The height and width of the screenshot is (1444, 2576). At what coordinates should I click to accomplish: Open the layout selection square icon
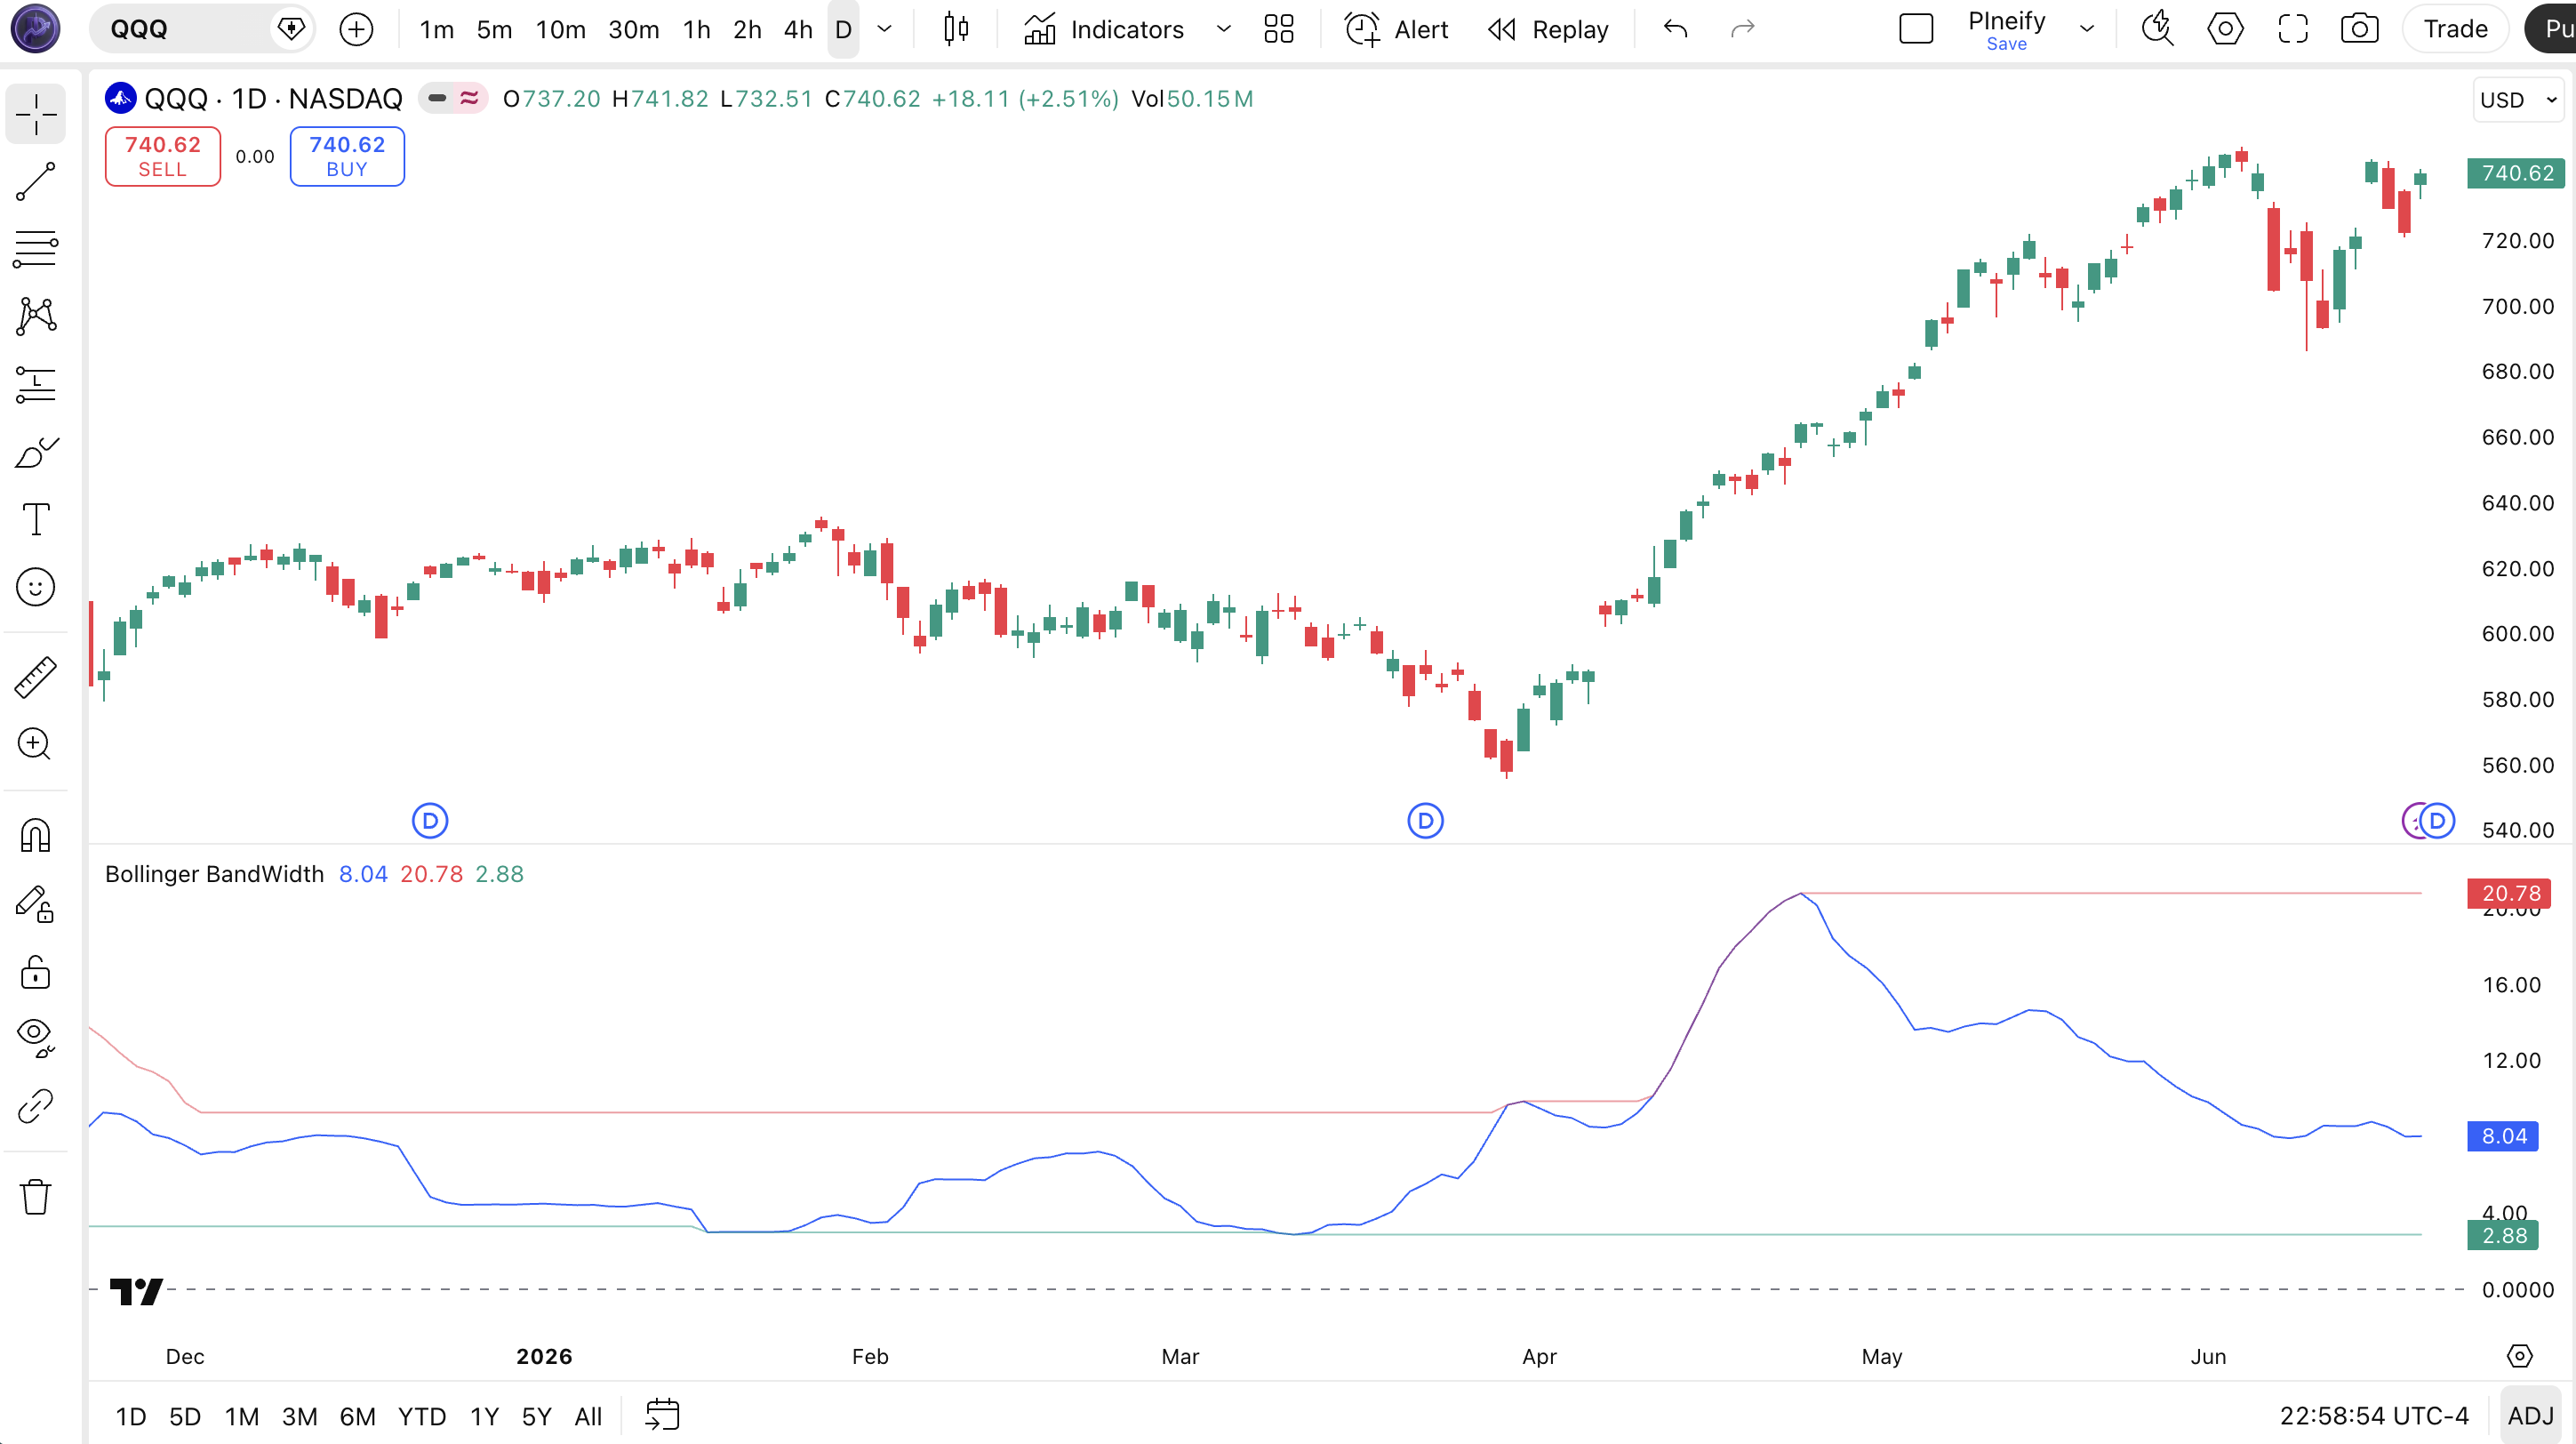point(1916,29)
